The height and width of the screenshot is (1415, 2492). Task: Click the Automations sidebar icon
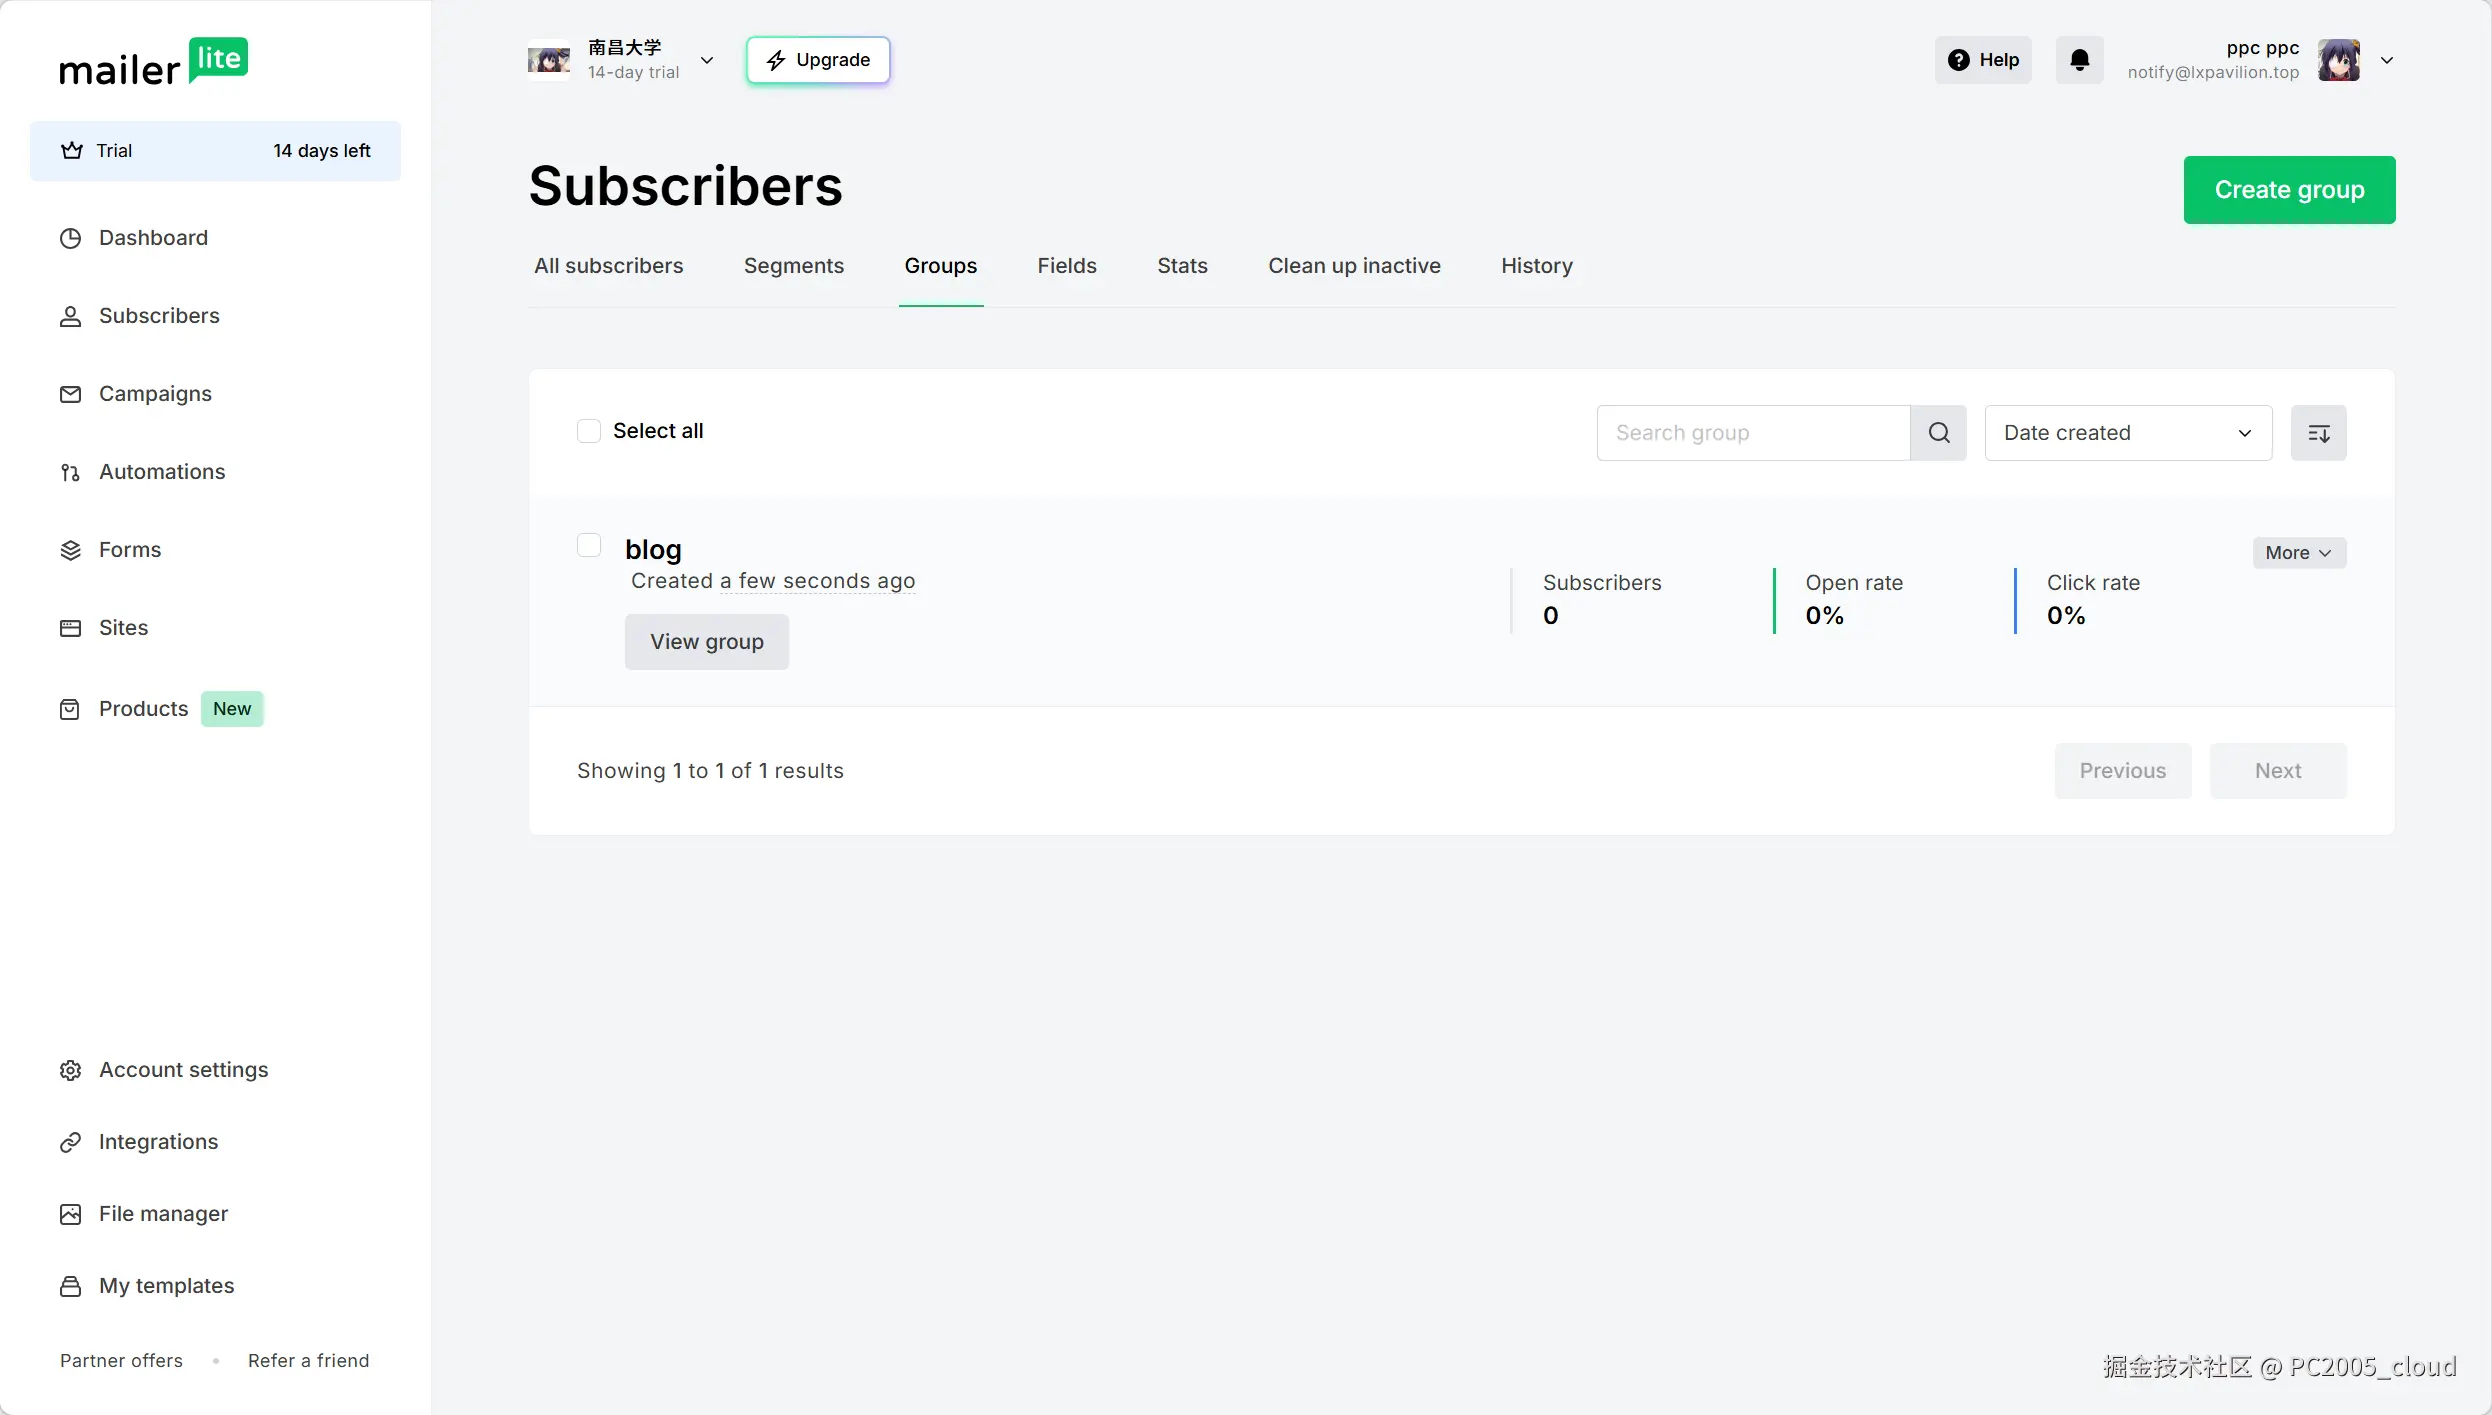(x=70, y=472)
